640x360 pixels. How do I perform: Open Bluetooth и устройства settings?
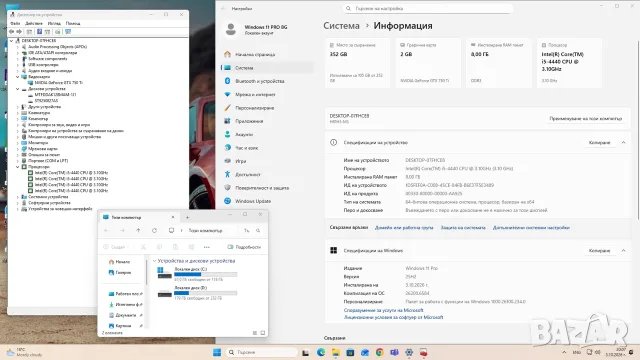coord(268,81)
